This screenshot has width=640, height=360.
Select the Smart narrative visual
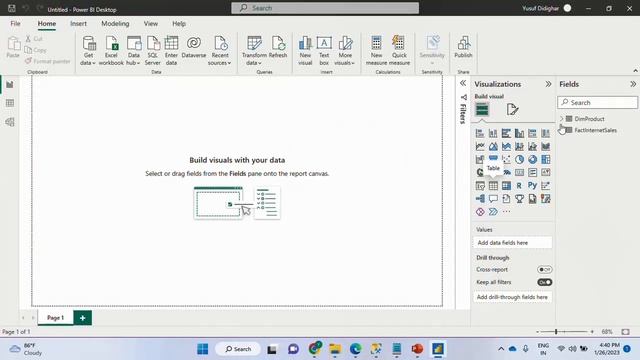[506, 199]
